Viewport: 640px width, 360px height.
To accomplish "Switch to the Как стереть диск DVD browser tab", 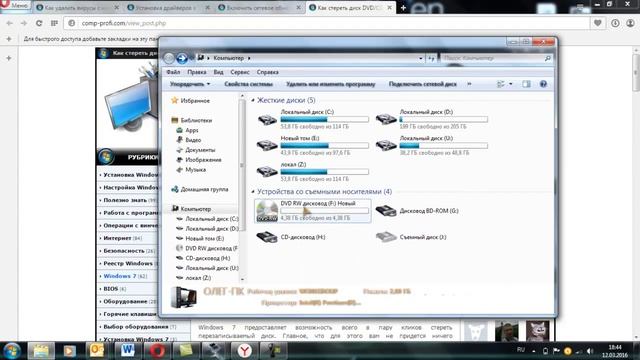I will coord(351,7).
